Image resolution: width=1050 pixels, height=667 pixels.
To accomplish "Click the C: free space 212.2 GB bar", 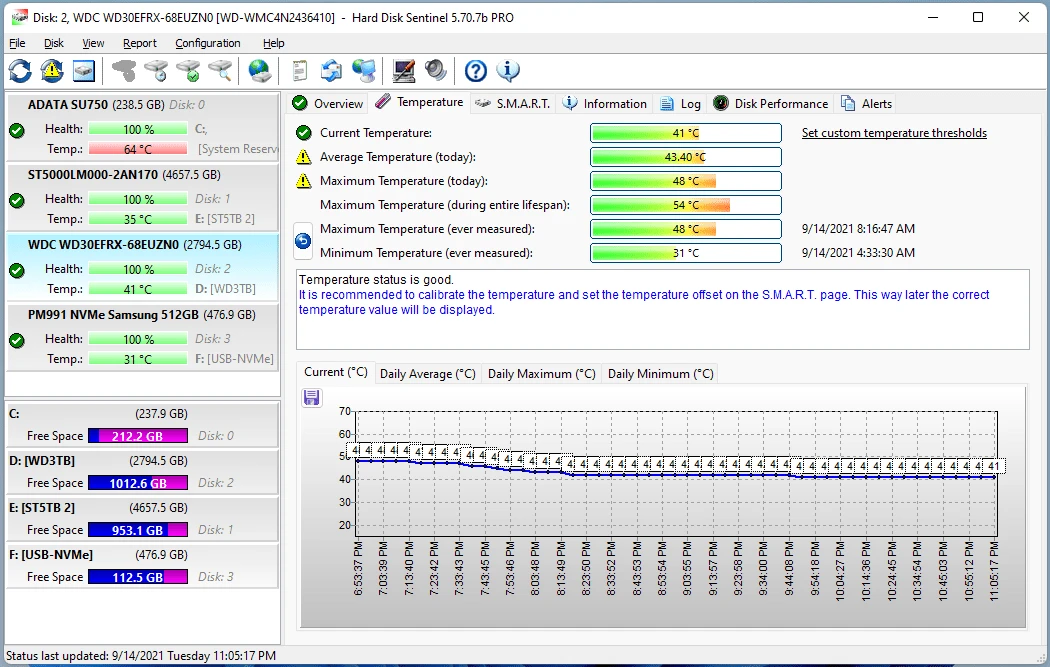I will [x=138, y=436].
